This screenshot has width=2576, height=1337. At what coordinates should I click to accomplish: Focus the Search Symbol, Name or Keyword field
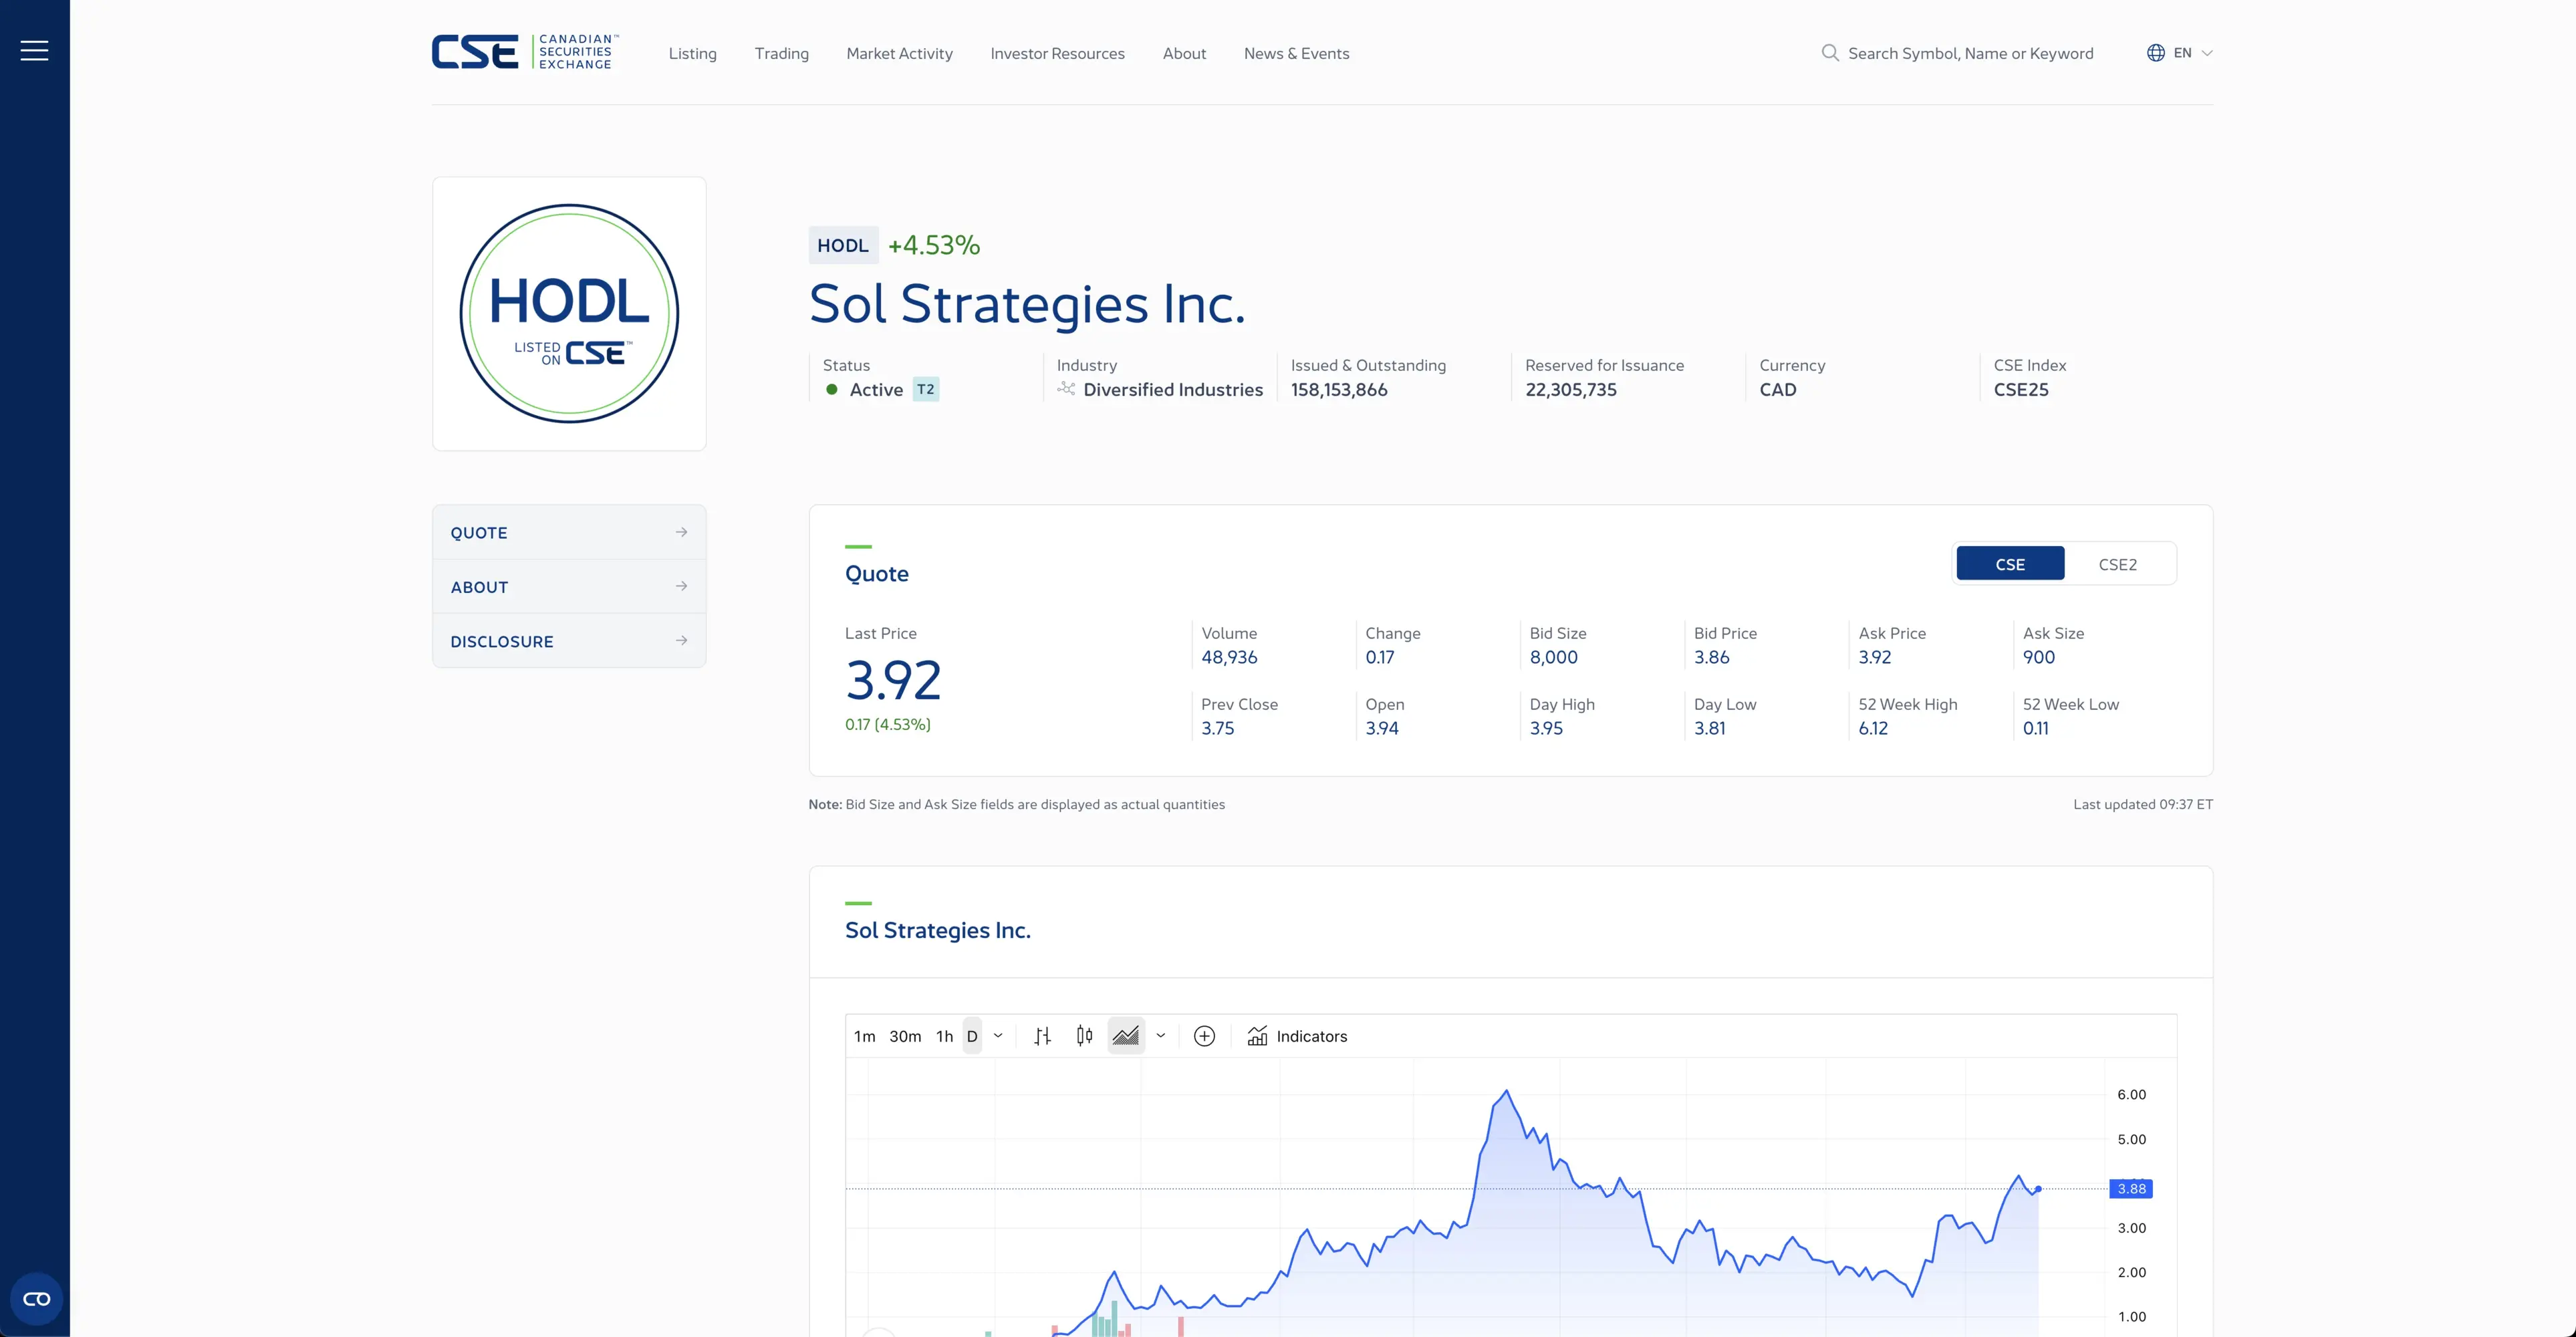click(x=1970, y=54)
